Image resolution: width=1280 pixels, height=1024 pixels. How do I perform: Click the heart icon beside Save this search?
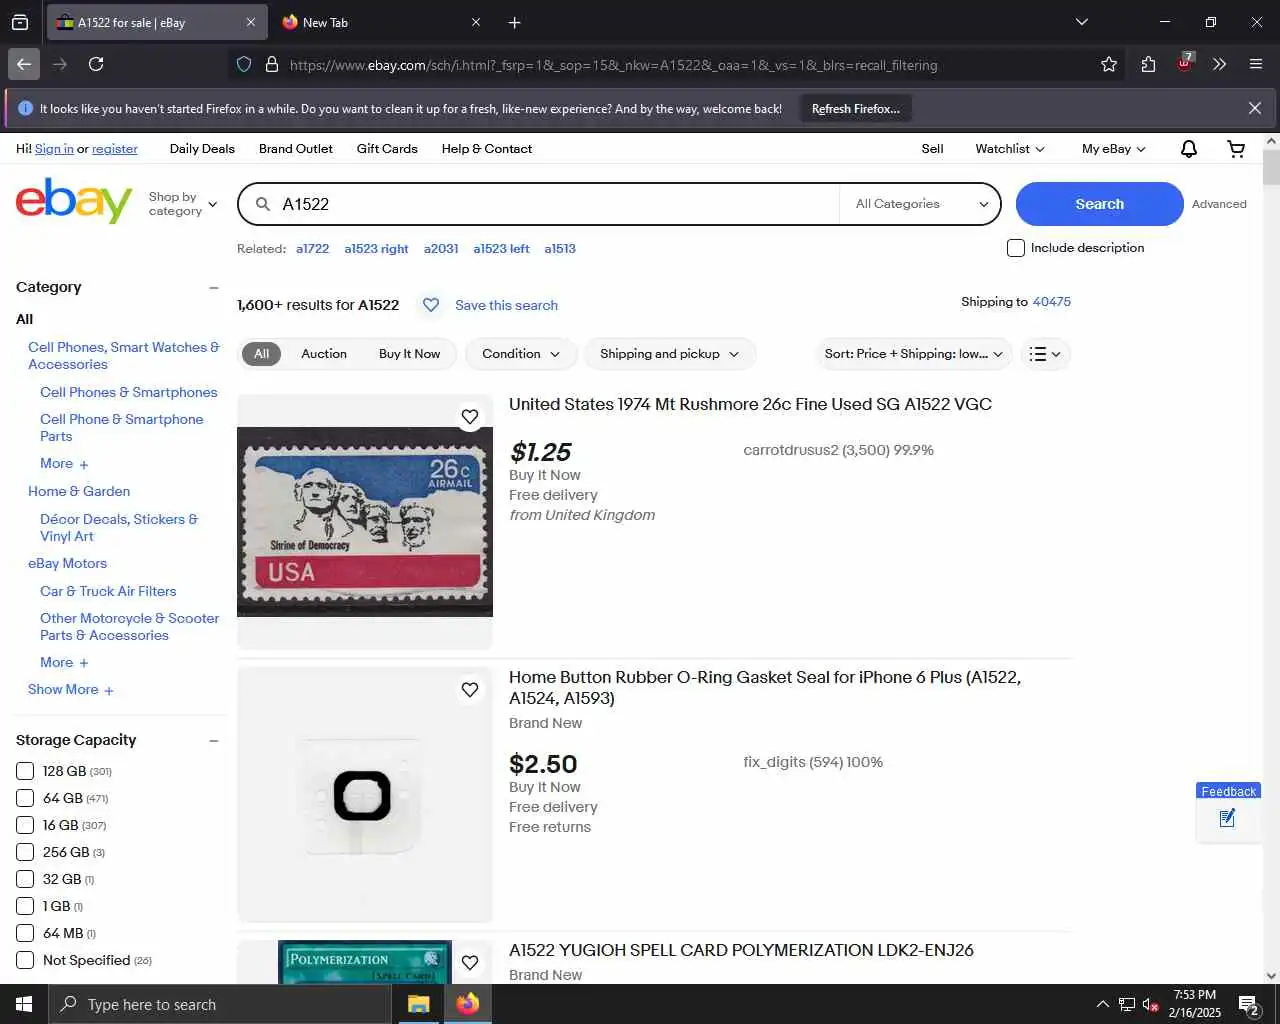coord(431,305)
